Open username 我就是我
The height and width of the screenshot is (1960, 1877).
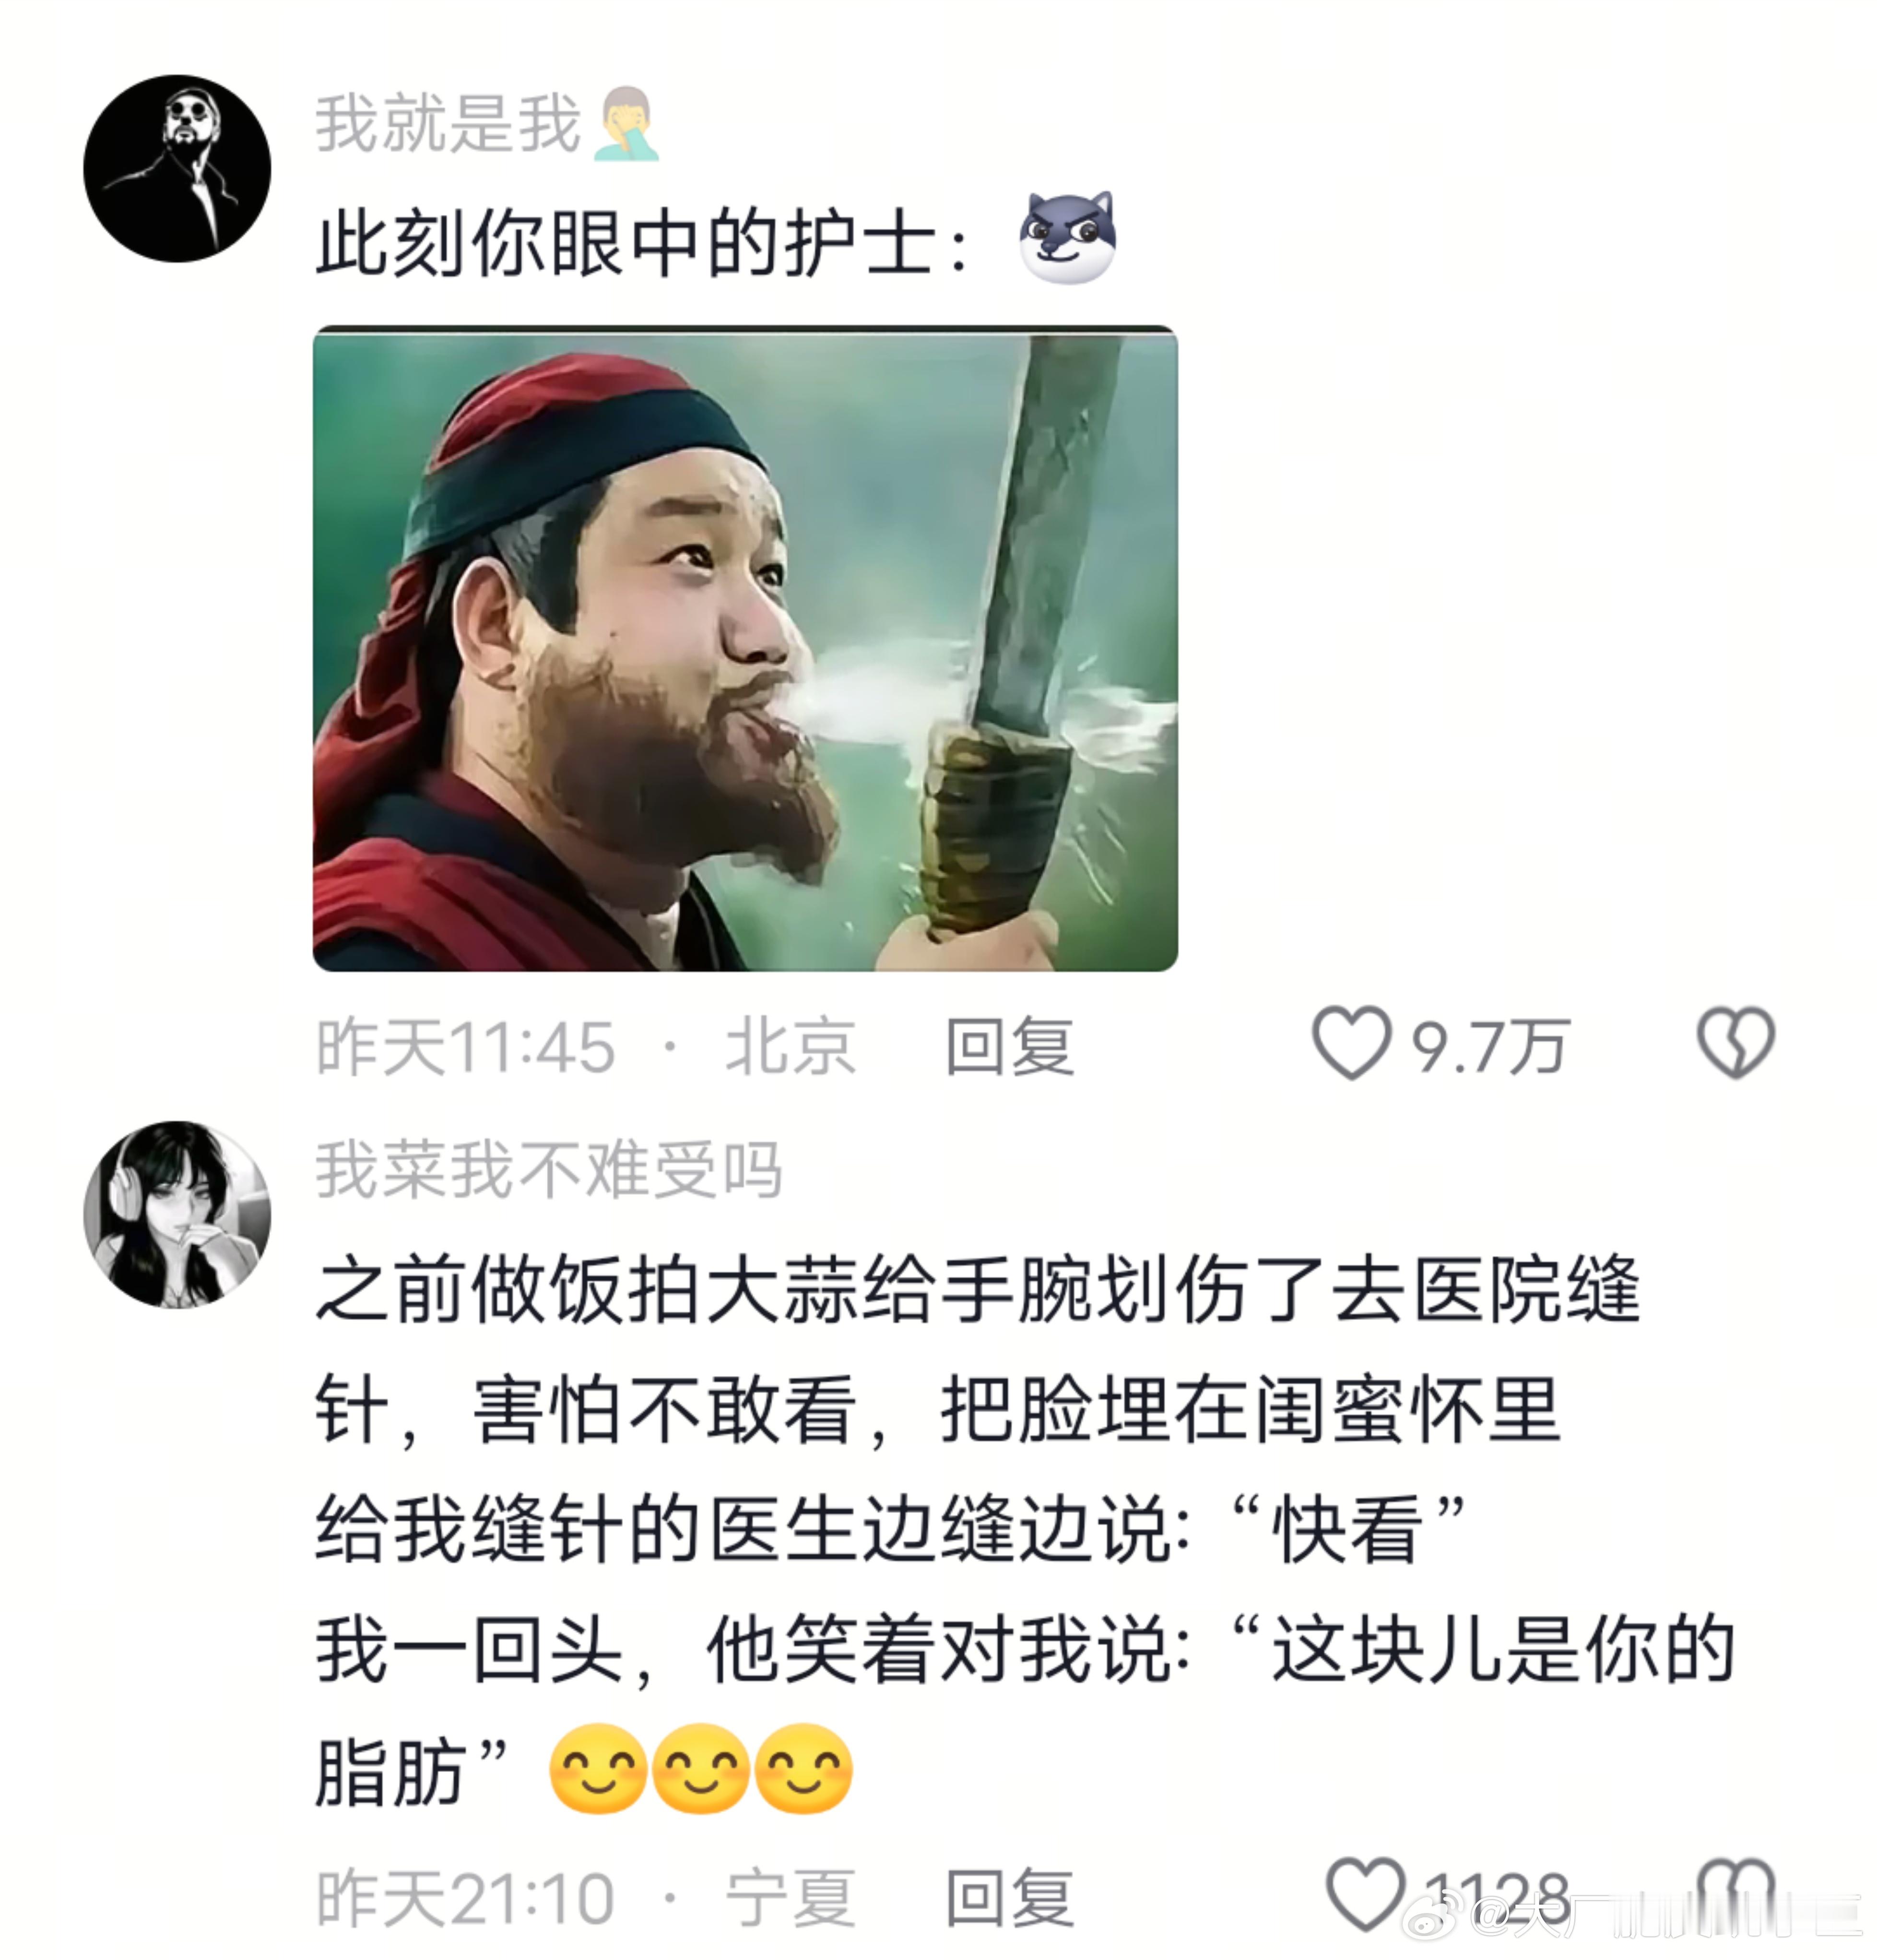(x=448, y=124)
